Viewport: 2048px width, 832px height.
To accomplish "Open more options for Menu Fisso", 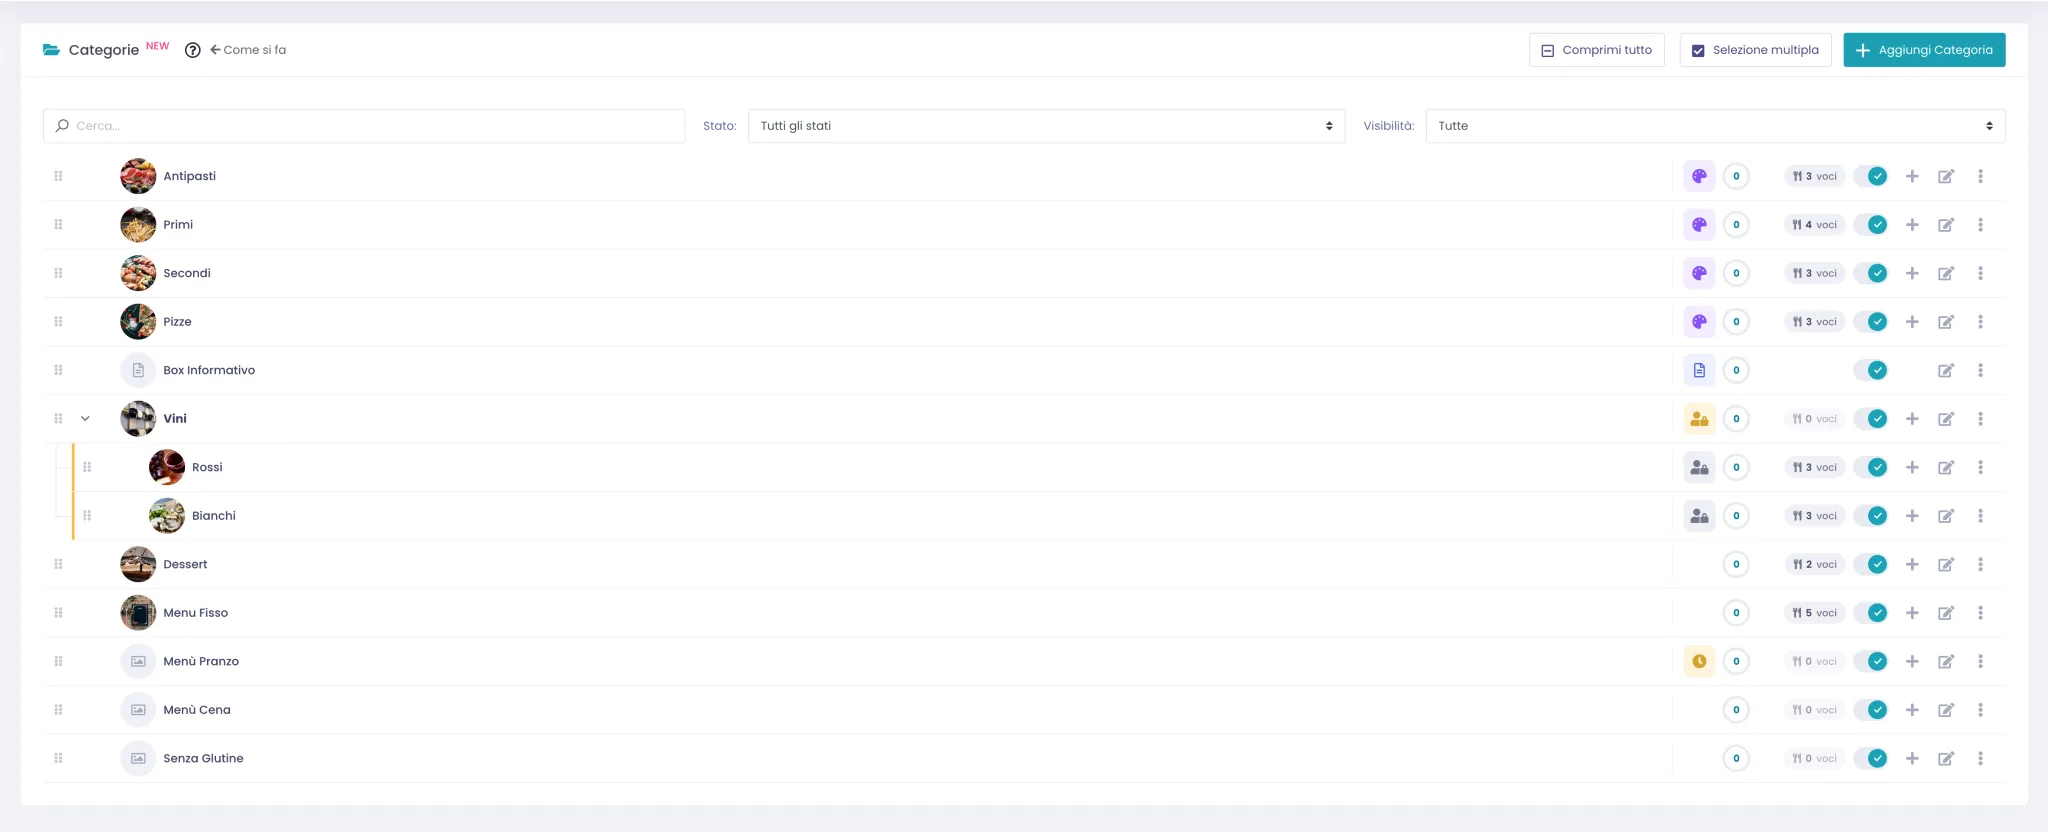I will tap(1980, 613).
